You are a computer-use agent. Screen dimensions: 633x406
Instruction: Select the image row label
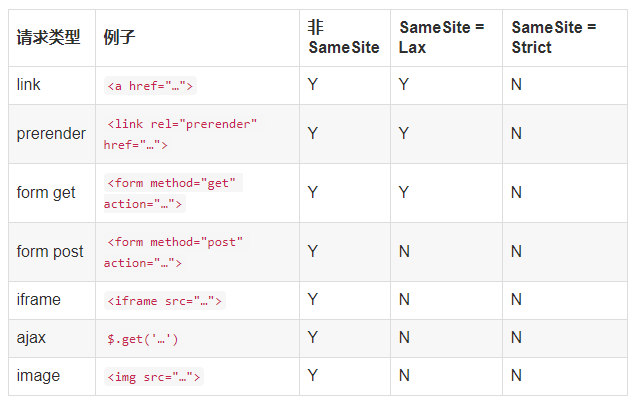(38, 376)
